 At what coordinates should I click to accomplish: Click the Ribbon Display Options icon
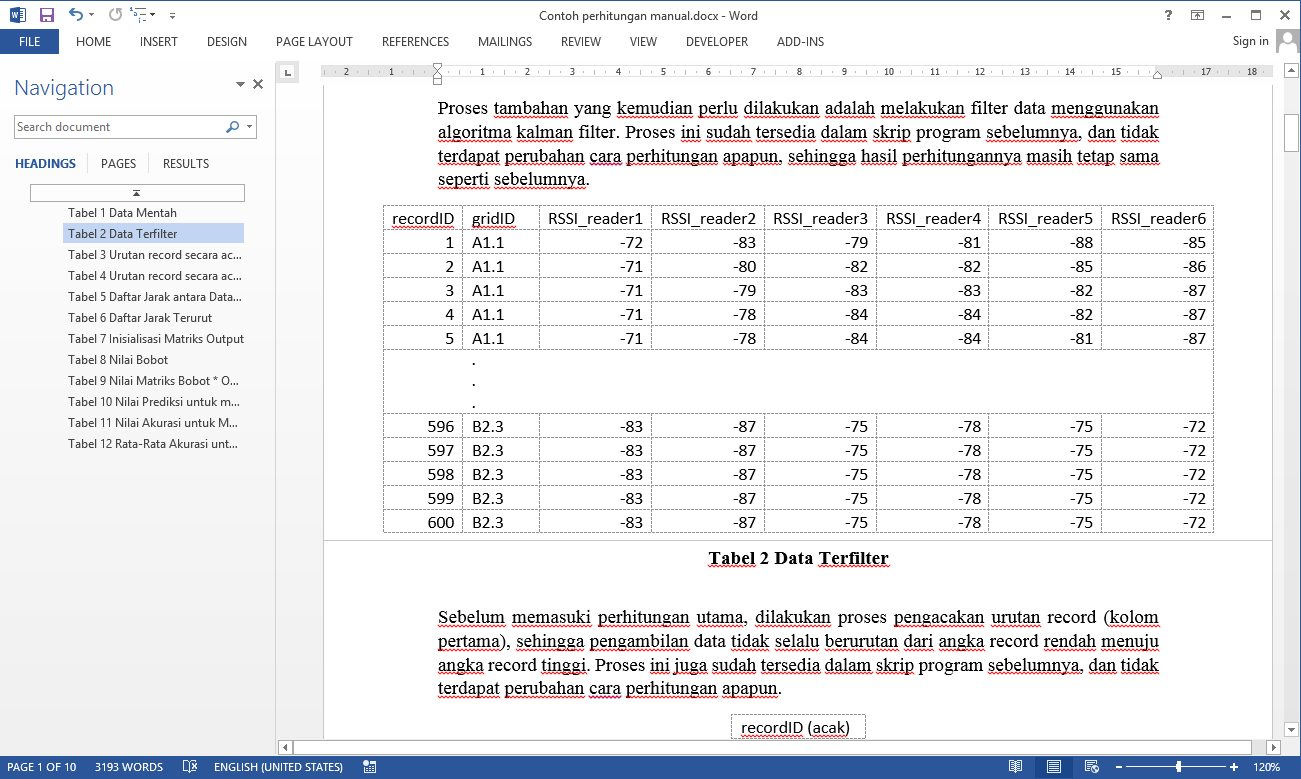pos(1197,15)
